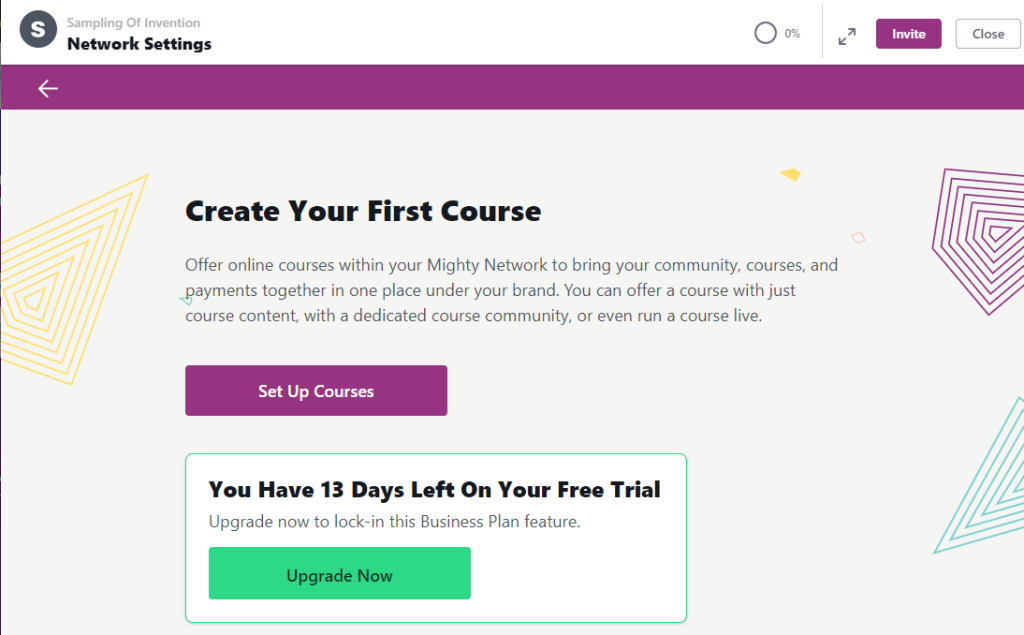The height and width of the screenshot is (635, 1024).
Task: Click the 0% progress label
Action: tap(792, 33)
